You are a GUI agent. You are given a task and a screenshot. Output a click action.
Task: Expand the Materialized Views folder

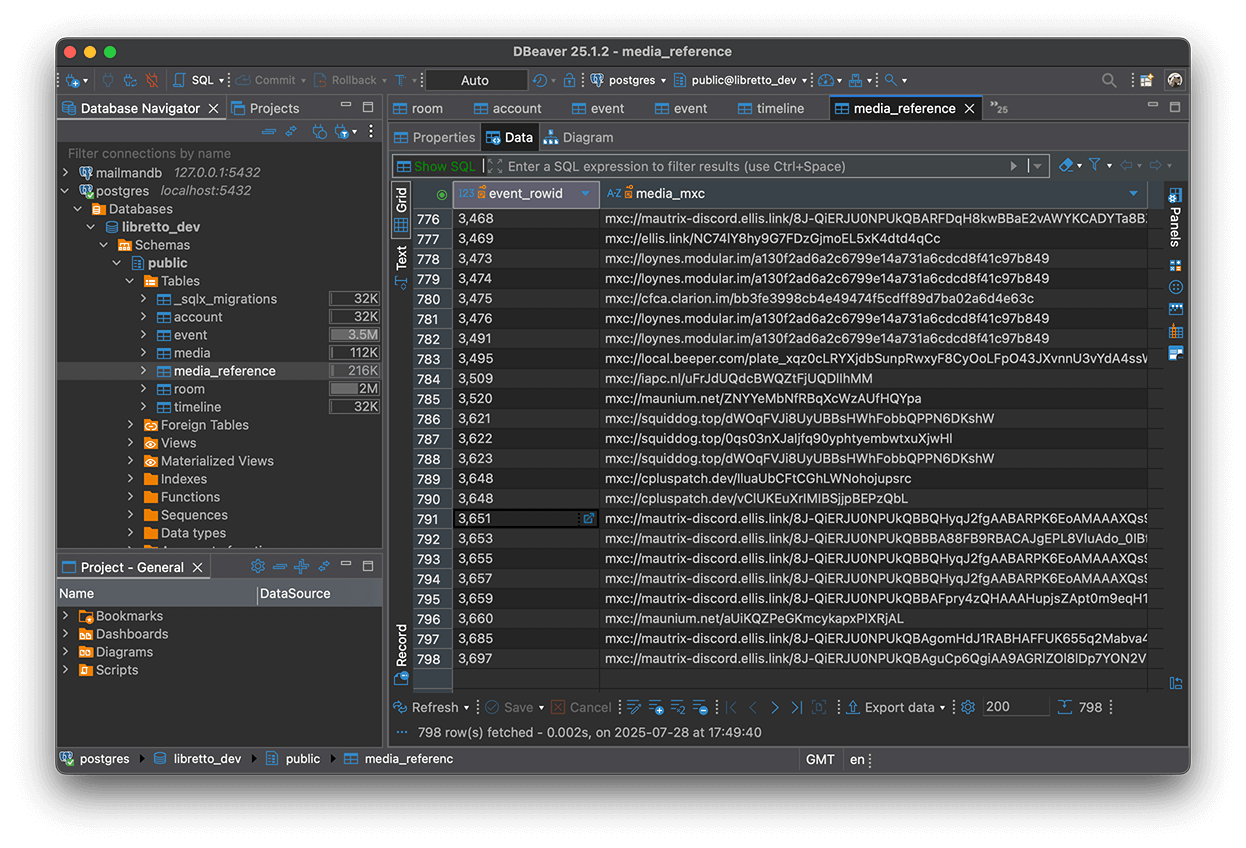click(130, 461)
